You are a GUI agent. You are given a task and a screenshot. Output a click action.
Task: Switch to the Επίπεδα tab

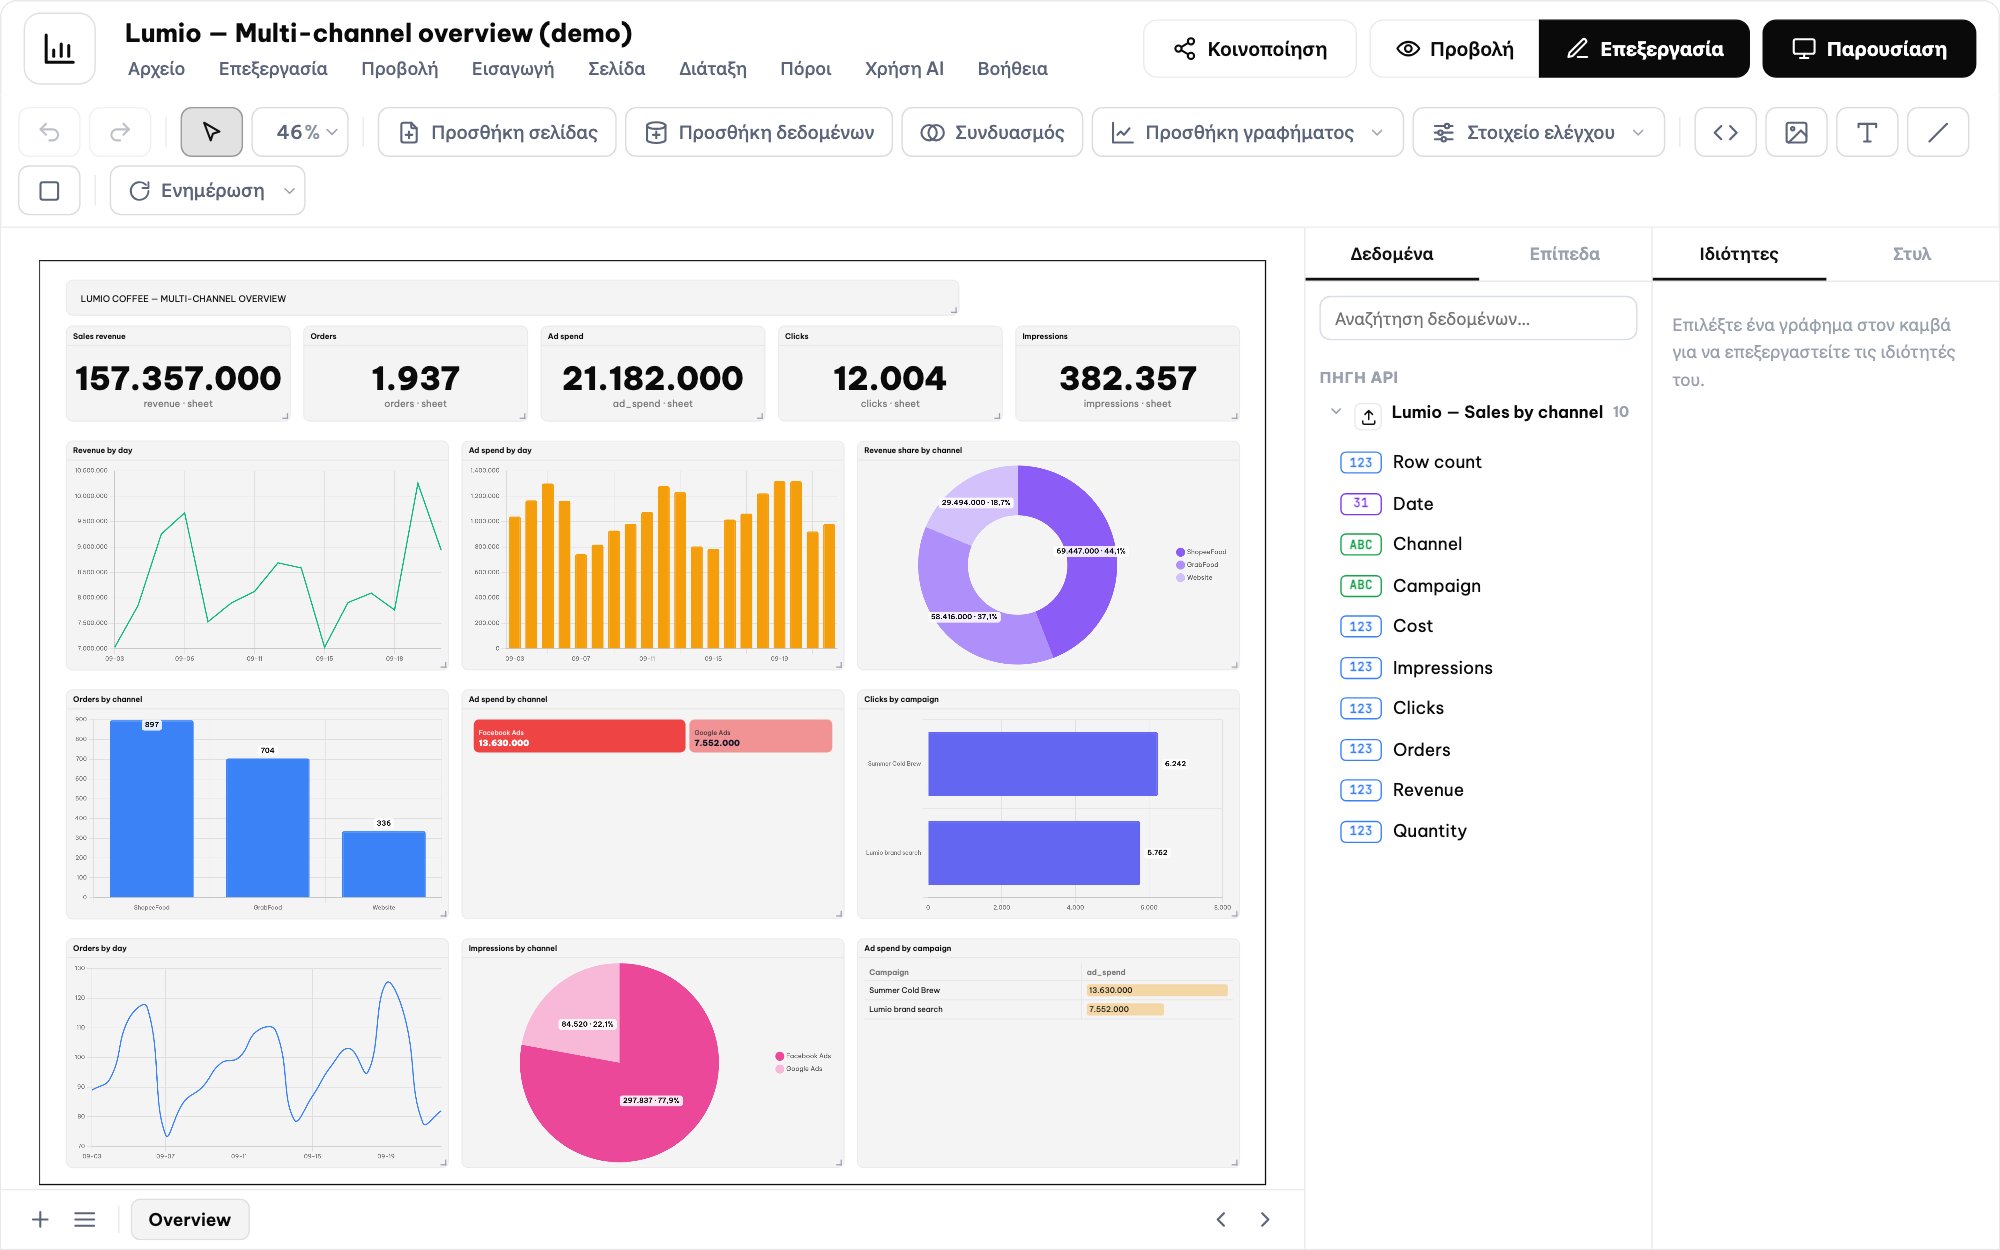[1564, 254]
